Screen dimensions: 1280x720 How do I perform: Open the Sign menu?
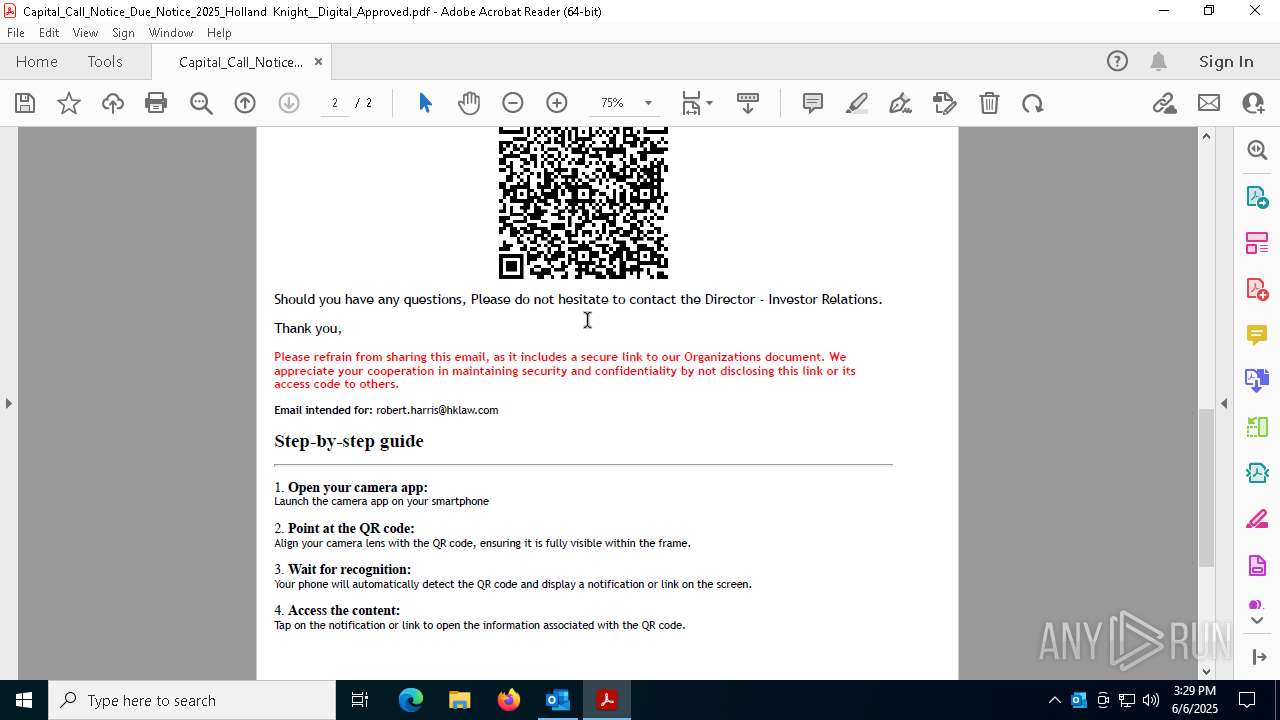point(123,33)
